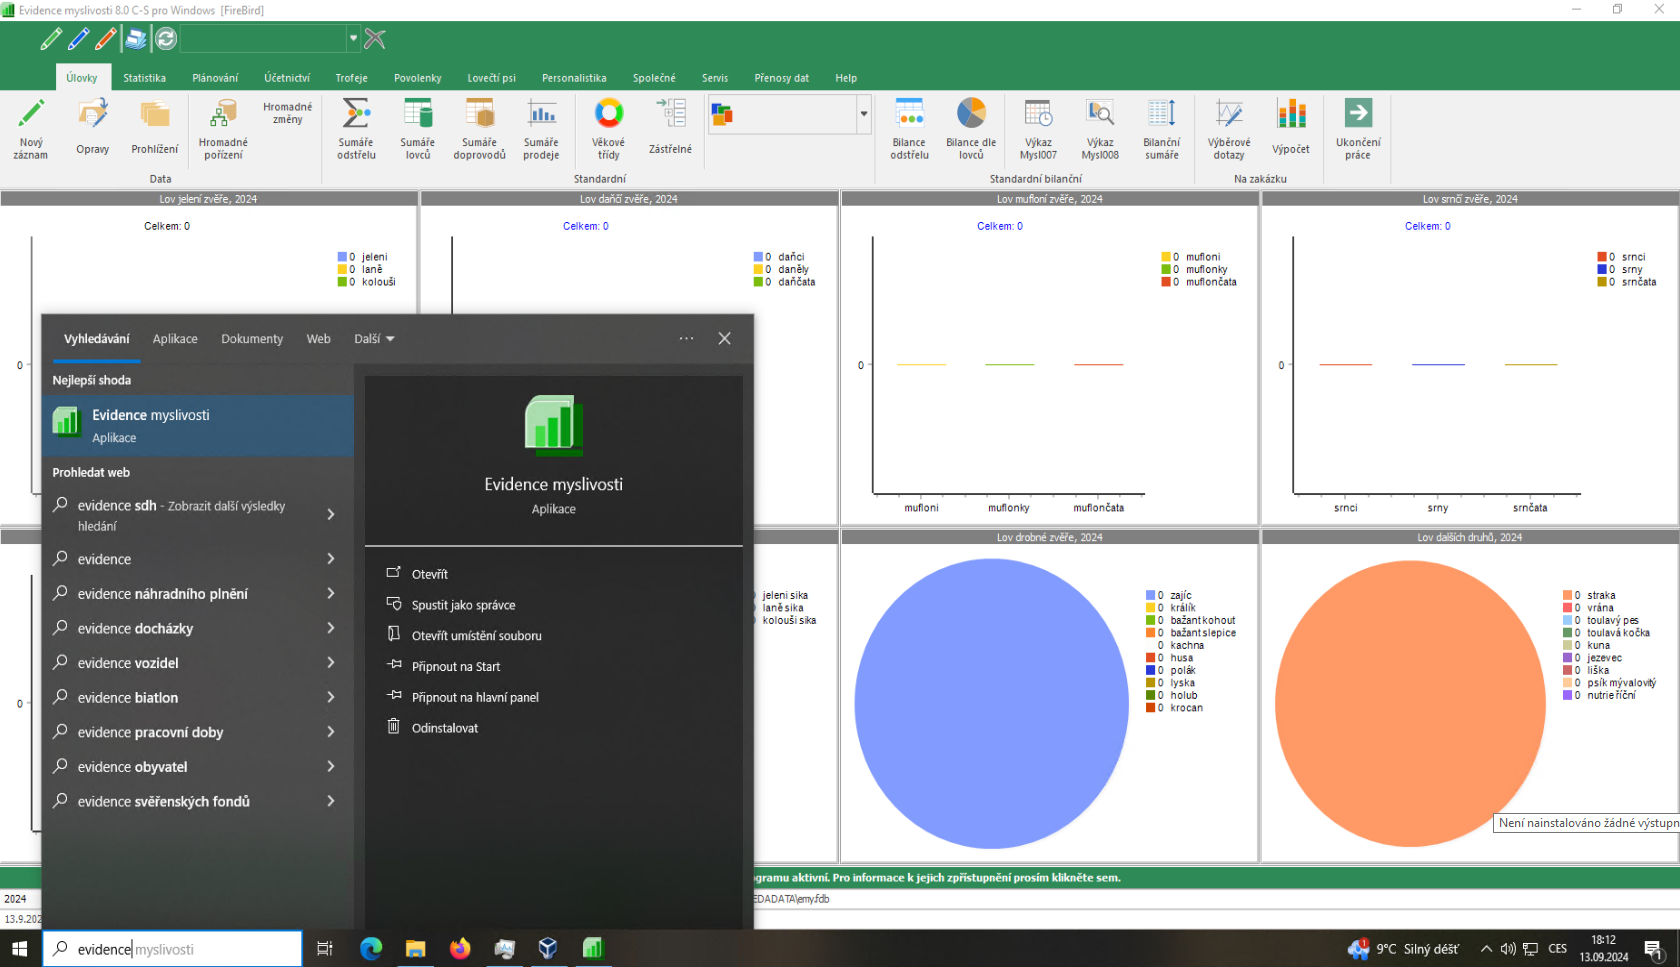Click the blue pencil quick-access icon
1680x967 pixels.
(x=78, y=39)
